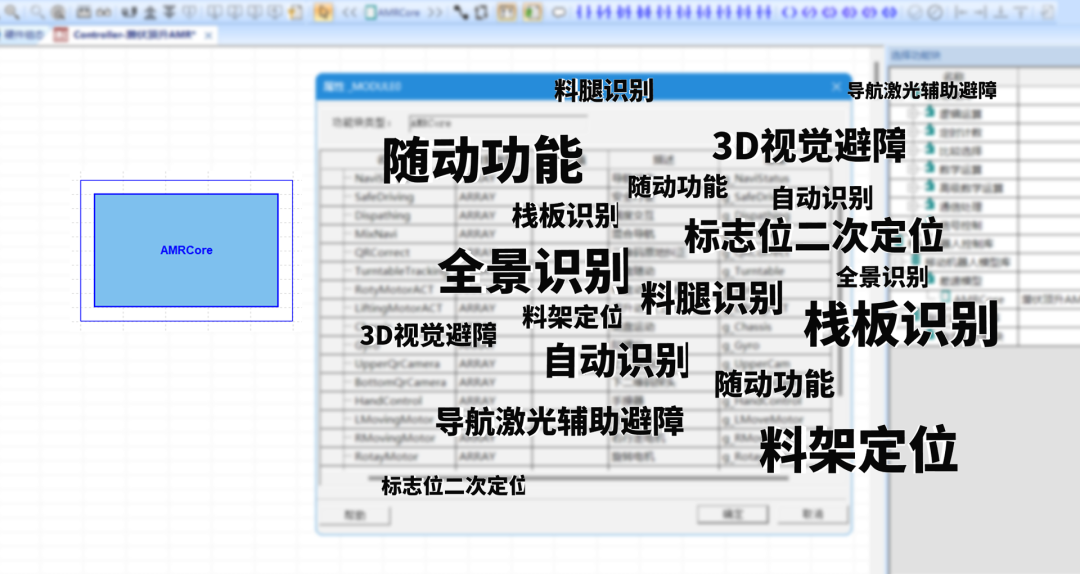Click the connection line tool icon
Screen dimensions: 1080x574
coord(460,13)
